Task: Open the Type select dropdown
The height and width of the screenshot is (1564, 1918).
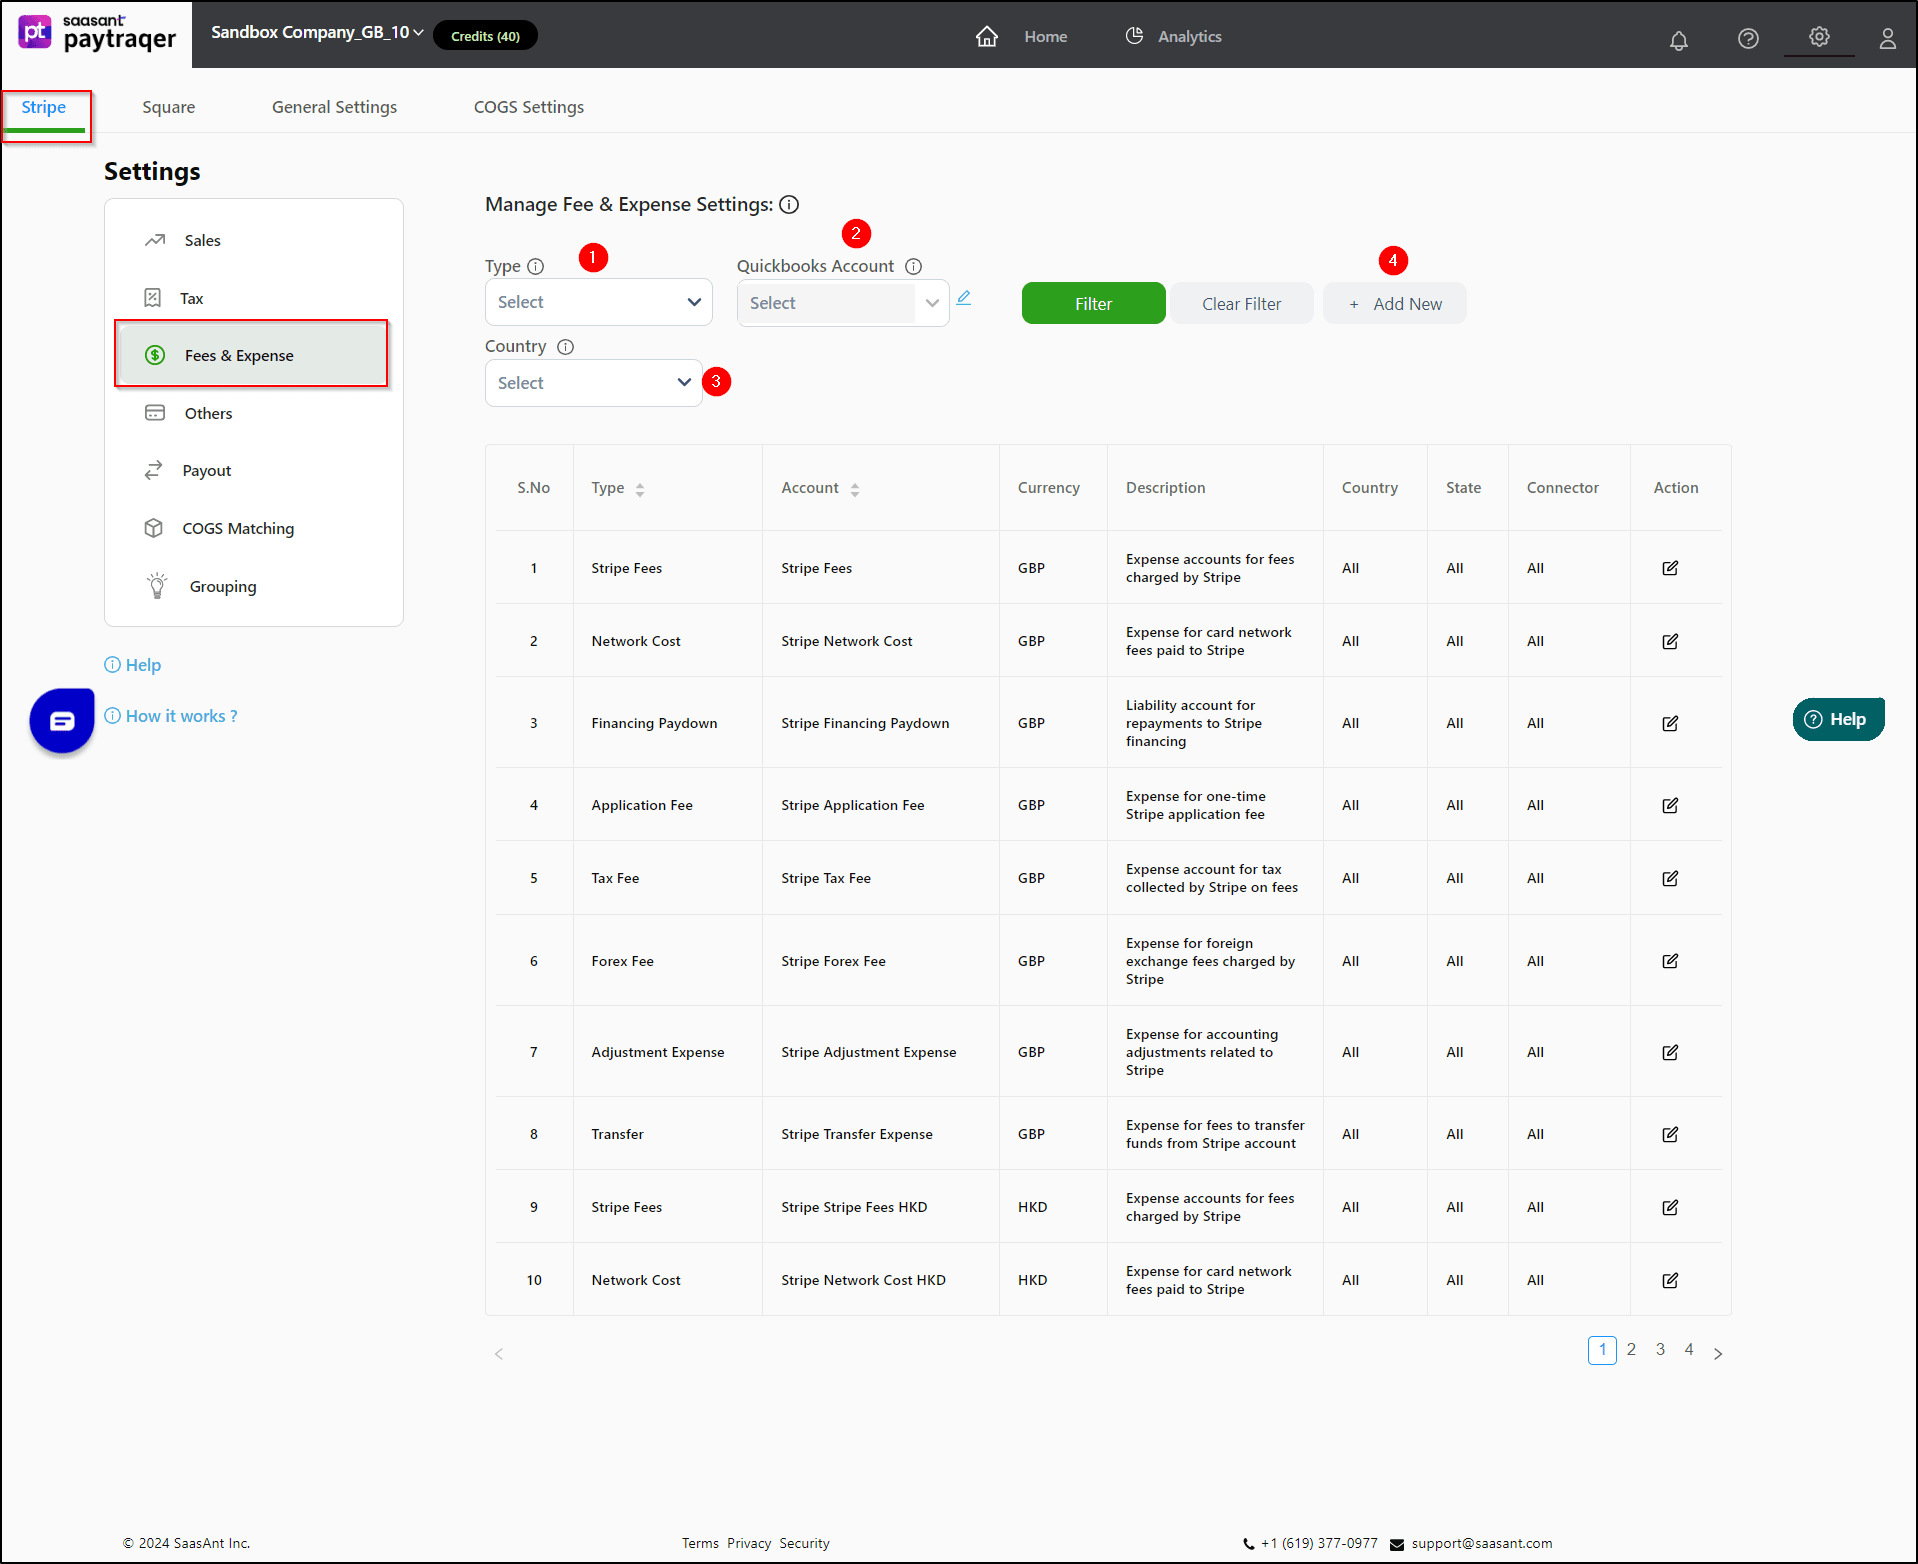Action: [x=598, y=302]
